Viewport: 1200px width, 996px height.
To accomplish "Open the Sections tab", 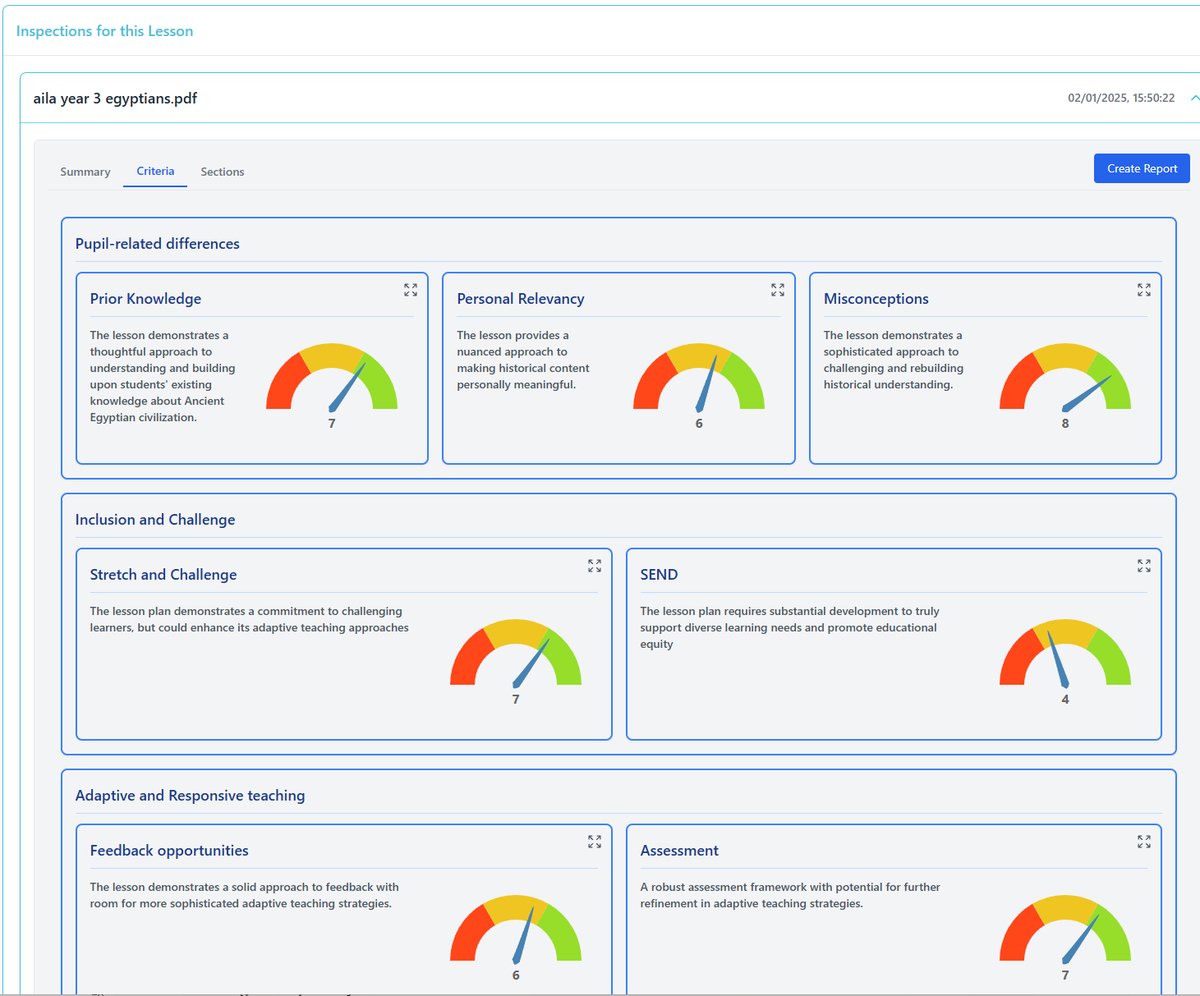I will click(x=222, y=172).
